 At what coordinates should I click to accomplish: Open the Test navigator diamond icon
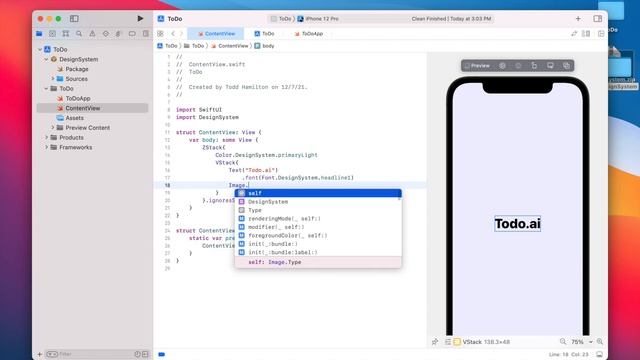point(106,33)
